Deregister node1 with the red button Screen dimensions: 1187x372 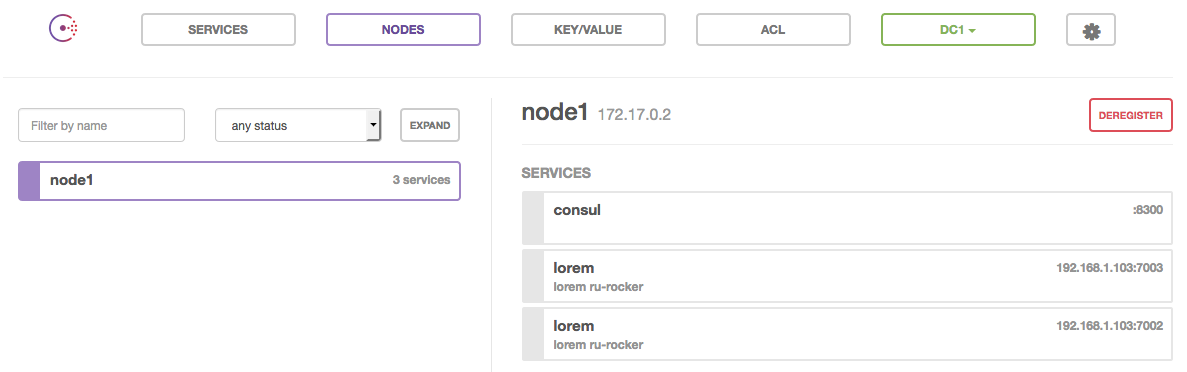click(1130, 115)
